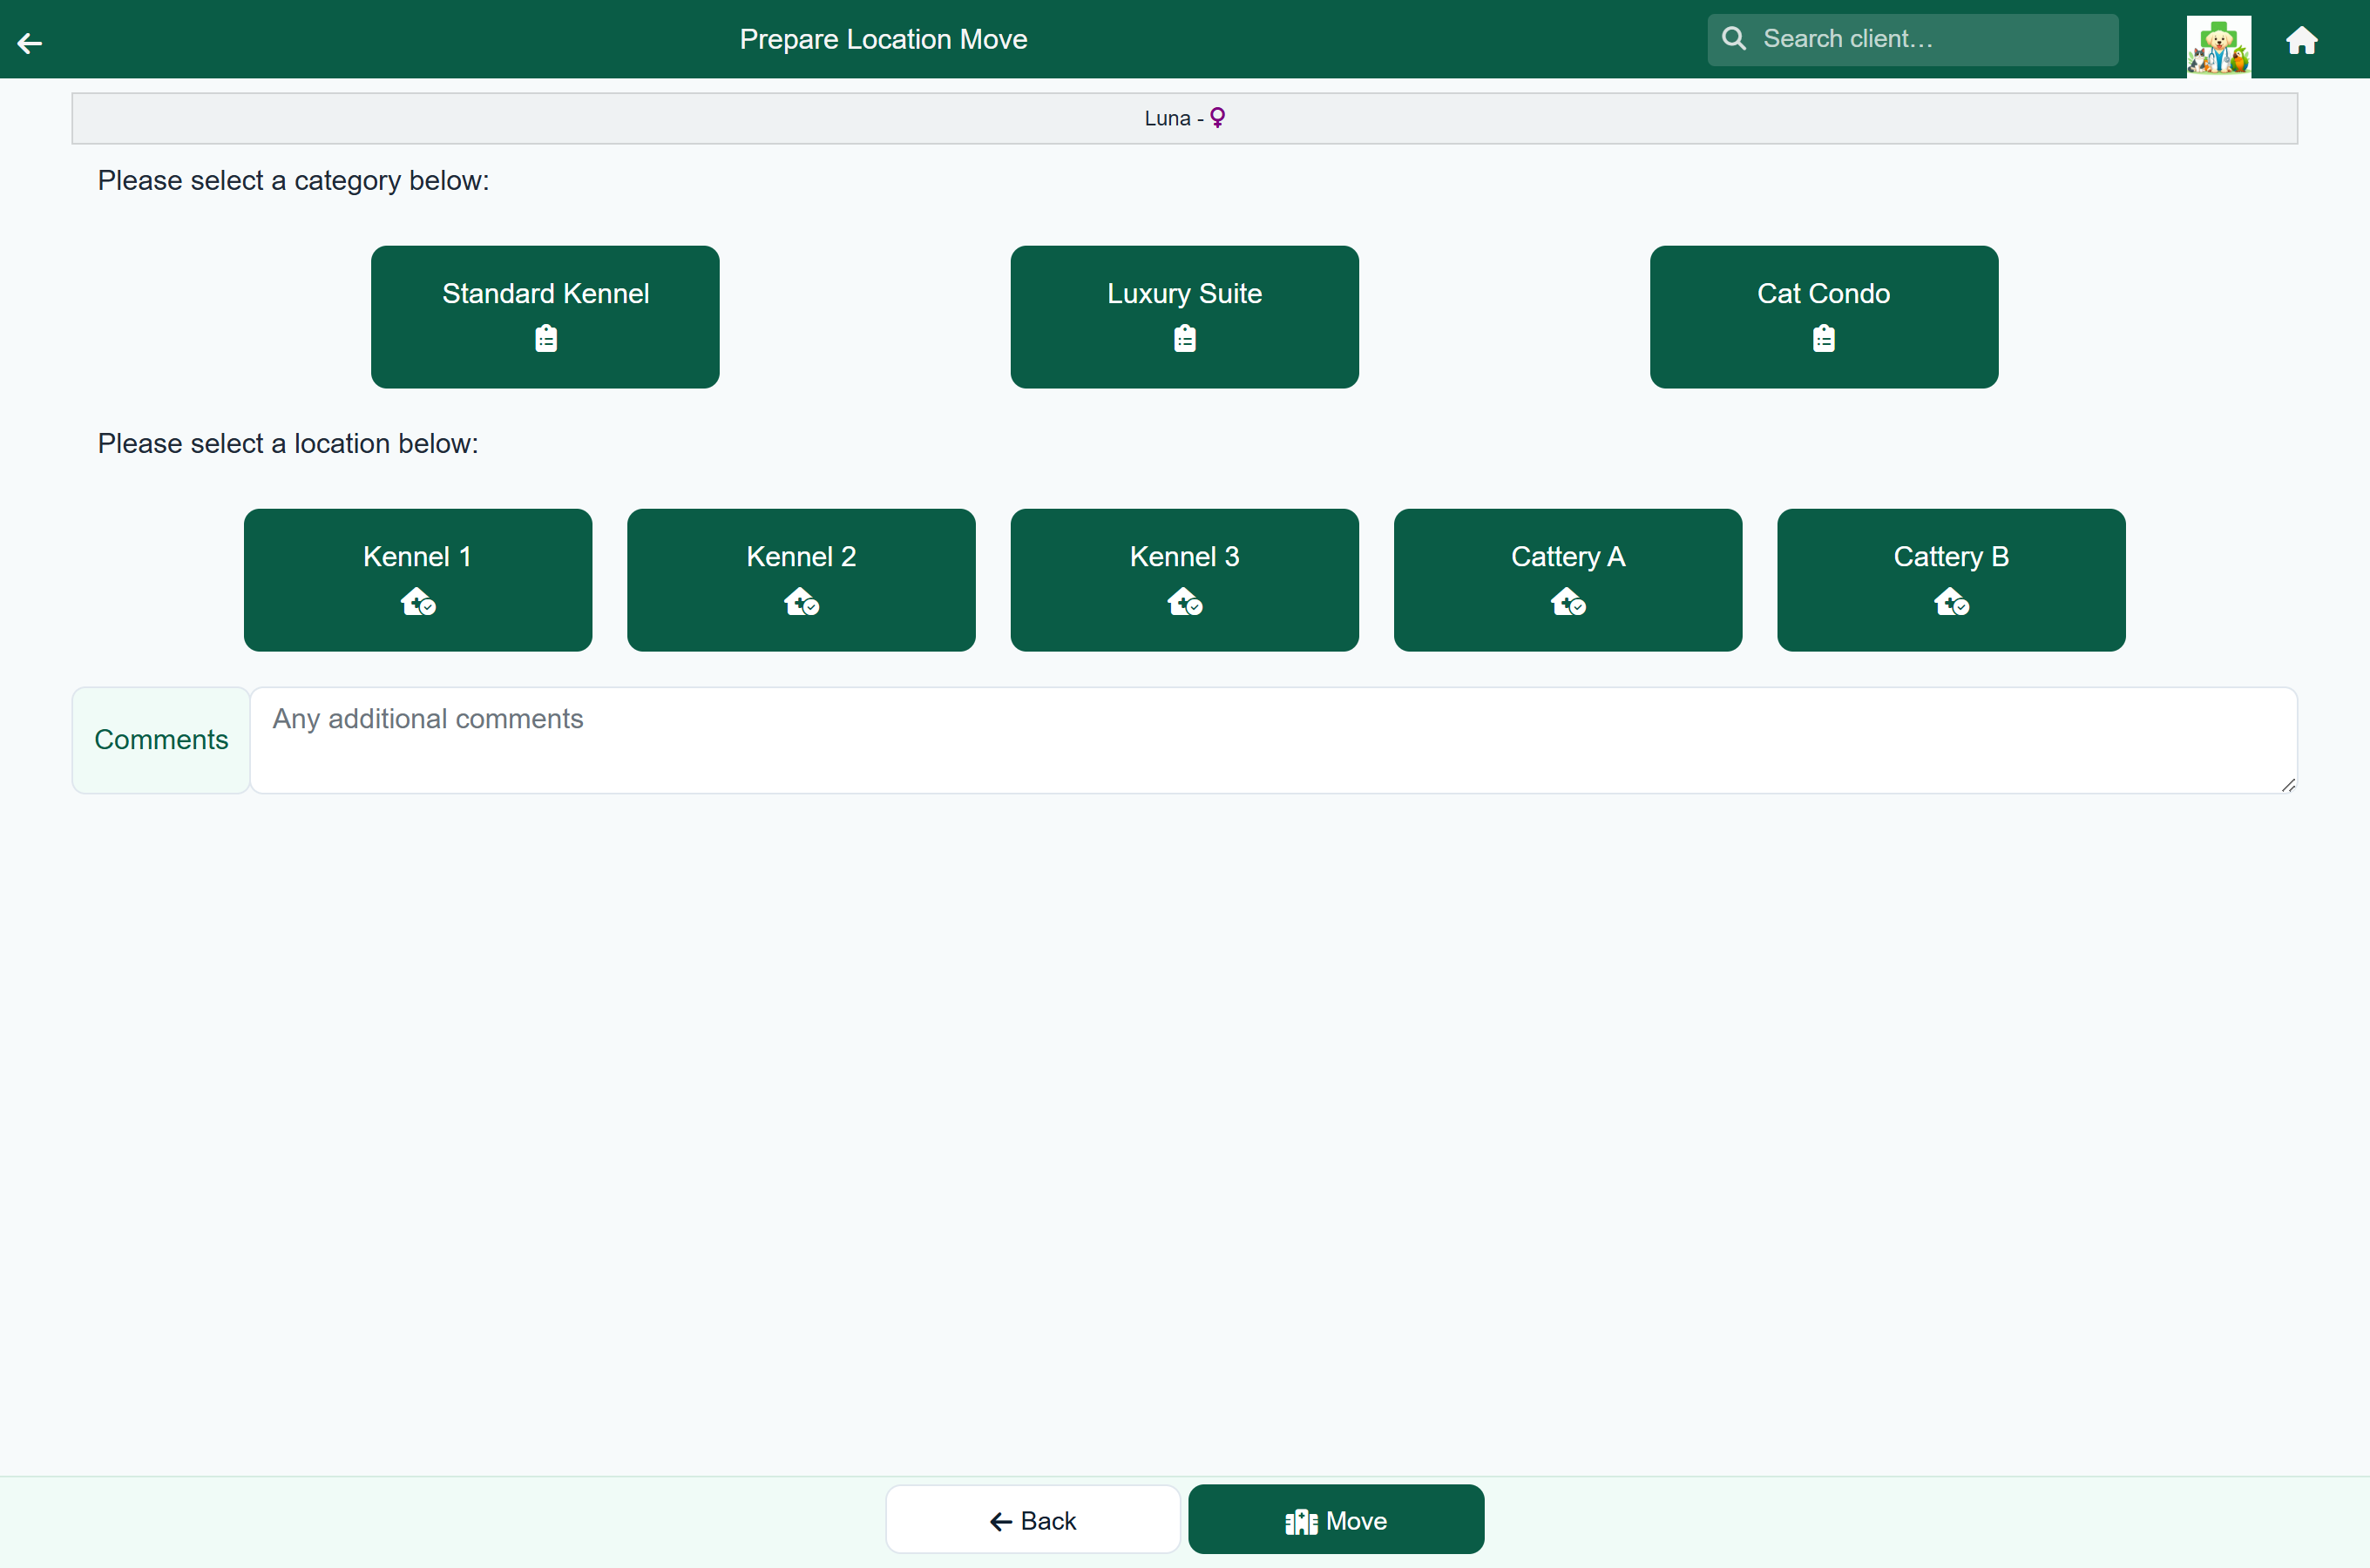Choose the Kennel 2 location

pos(801,580)
